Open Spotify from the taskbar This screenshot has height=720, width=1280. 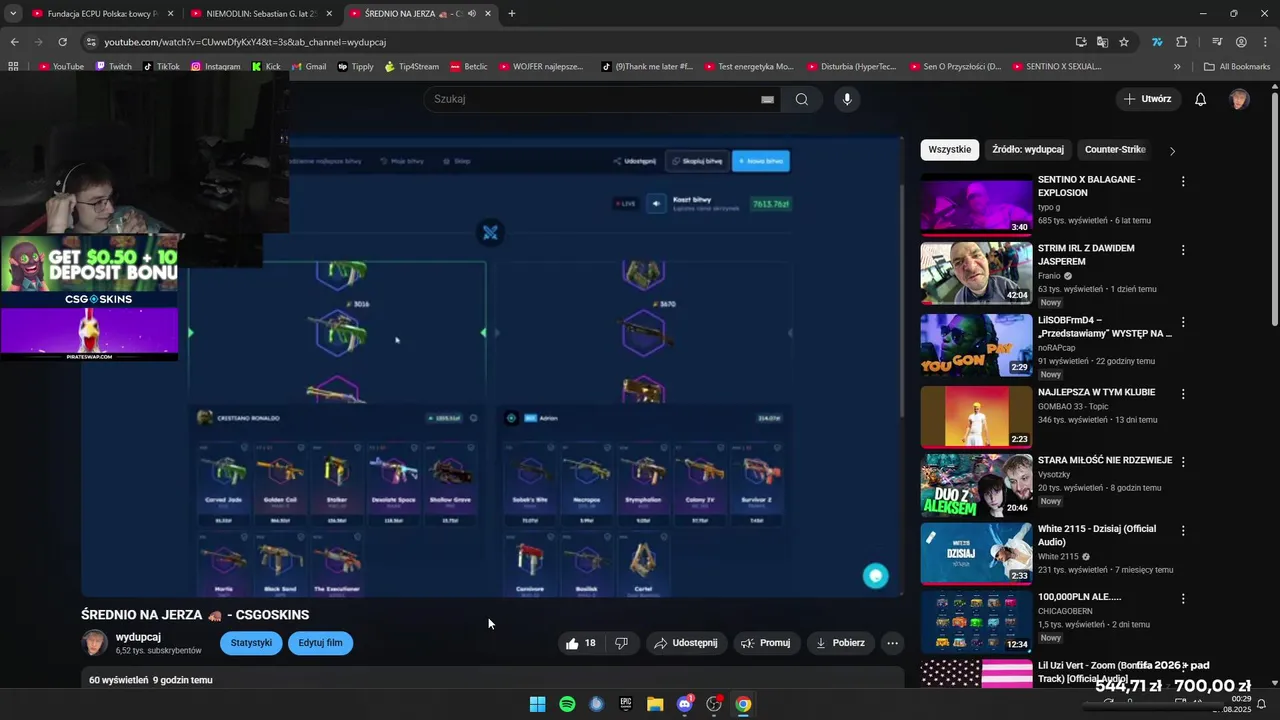click(x=567, y=704)
